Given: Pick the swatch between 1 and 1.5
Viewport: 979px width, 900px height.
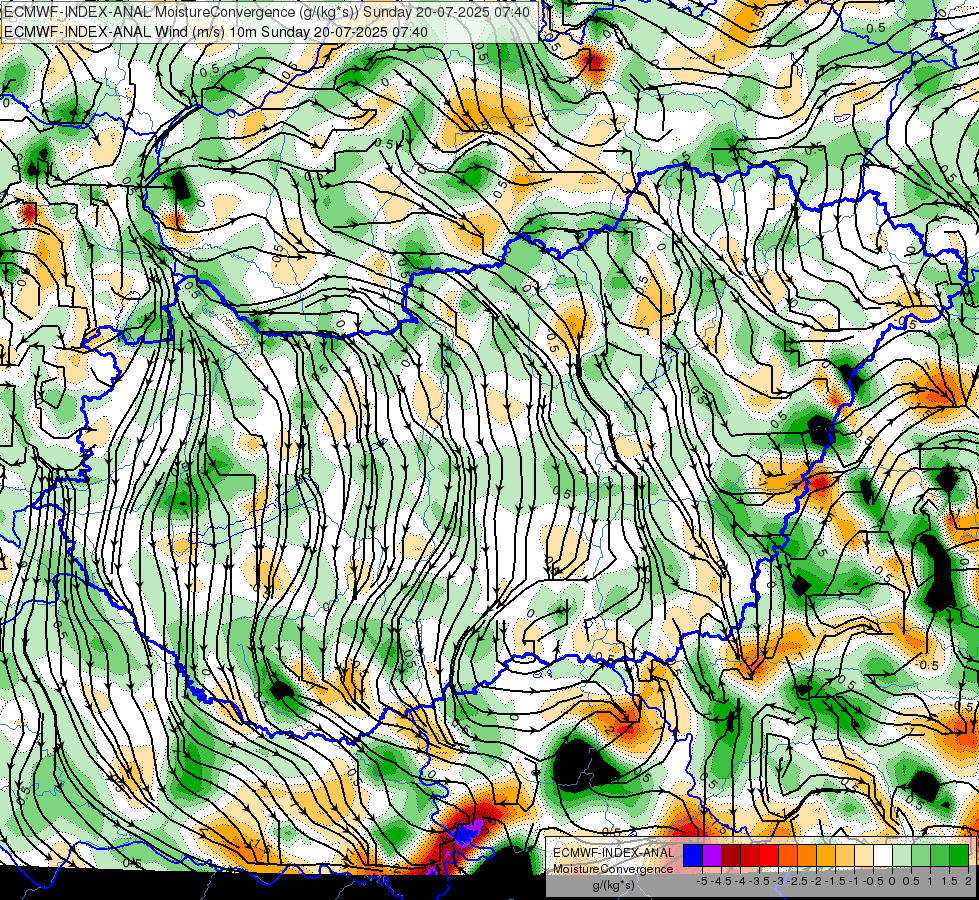Looking at the screenshot, I should 940,856.
